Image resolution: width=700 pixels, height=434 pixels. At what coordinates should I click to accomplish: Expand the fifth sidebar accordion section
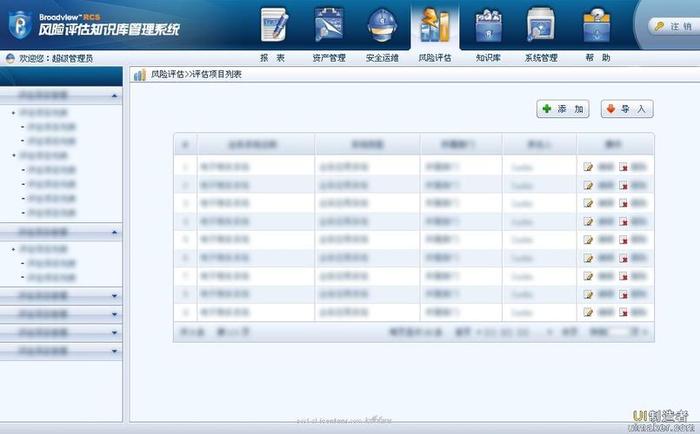tap(114, 333)
